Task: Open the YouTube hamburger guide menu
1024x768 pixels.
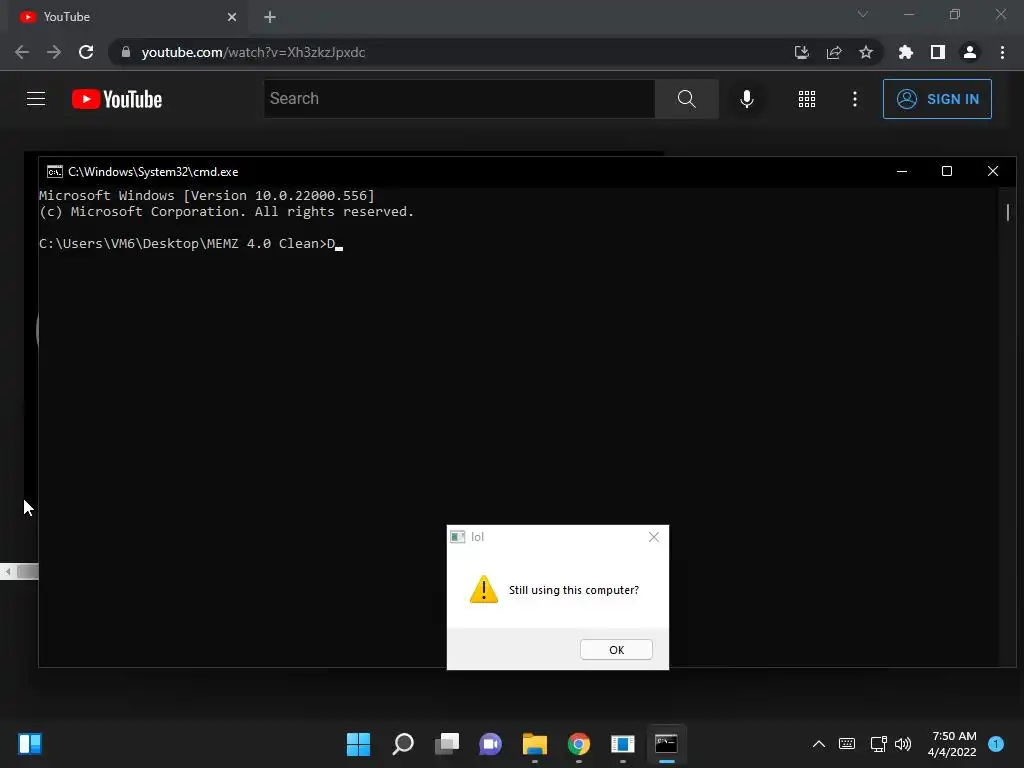Action: (36, 99)
